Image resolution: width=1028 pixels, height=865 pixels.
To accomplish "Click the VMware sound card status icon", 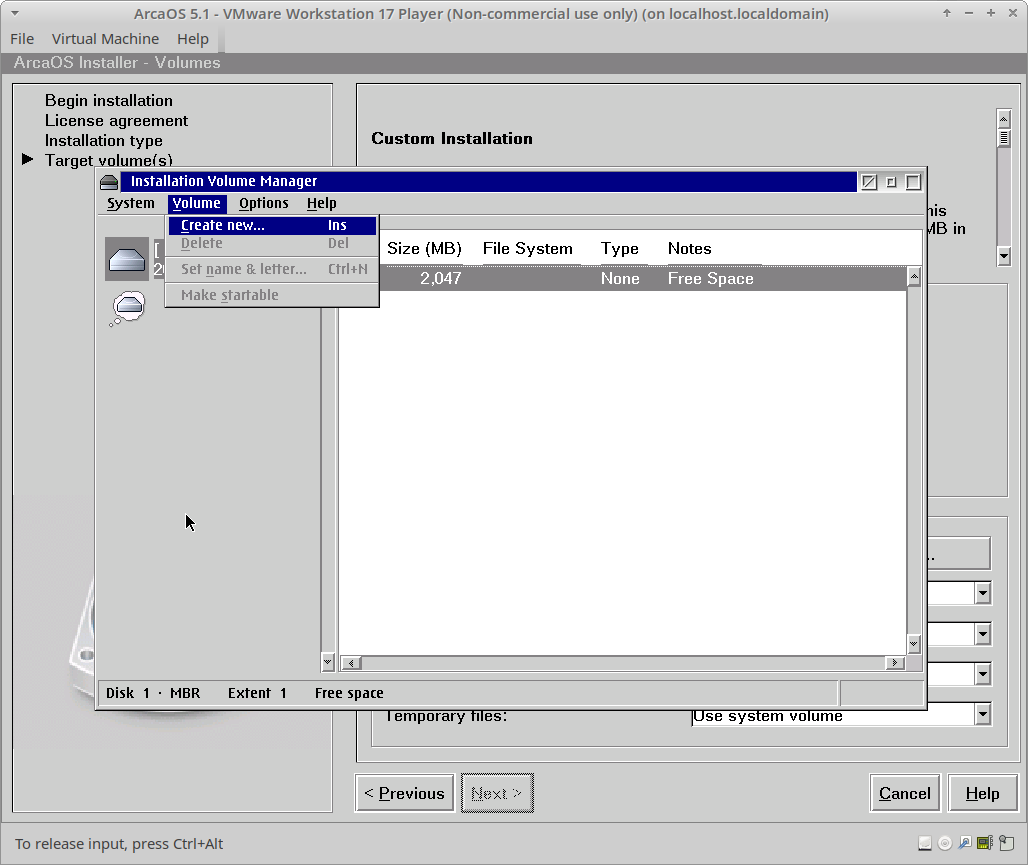I will [984, 843].
